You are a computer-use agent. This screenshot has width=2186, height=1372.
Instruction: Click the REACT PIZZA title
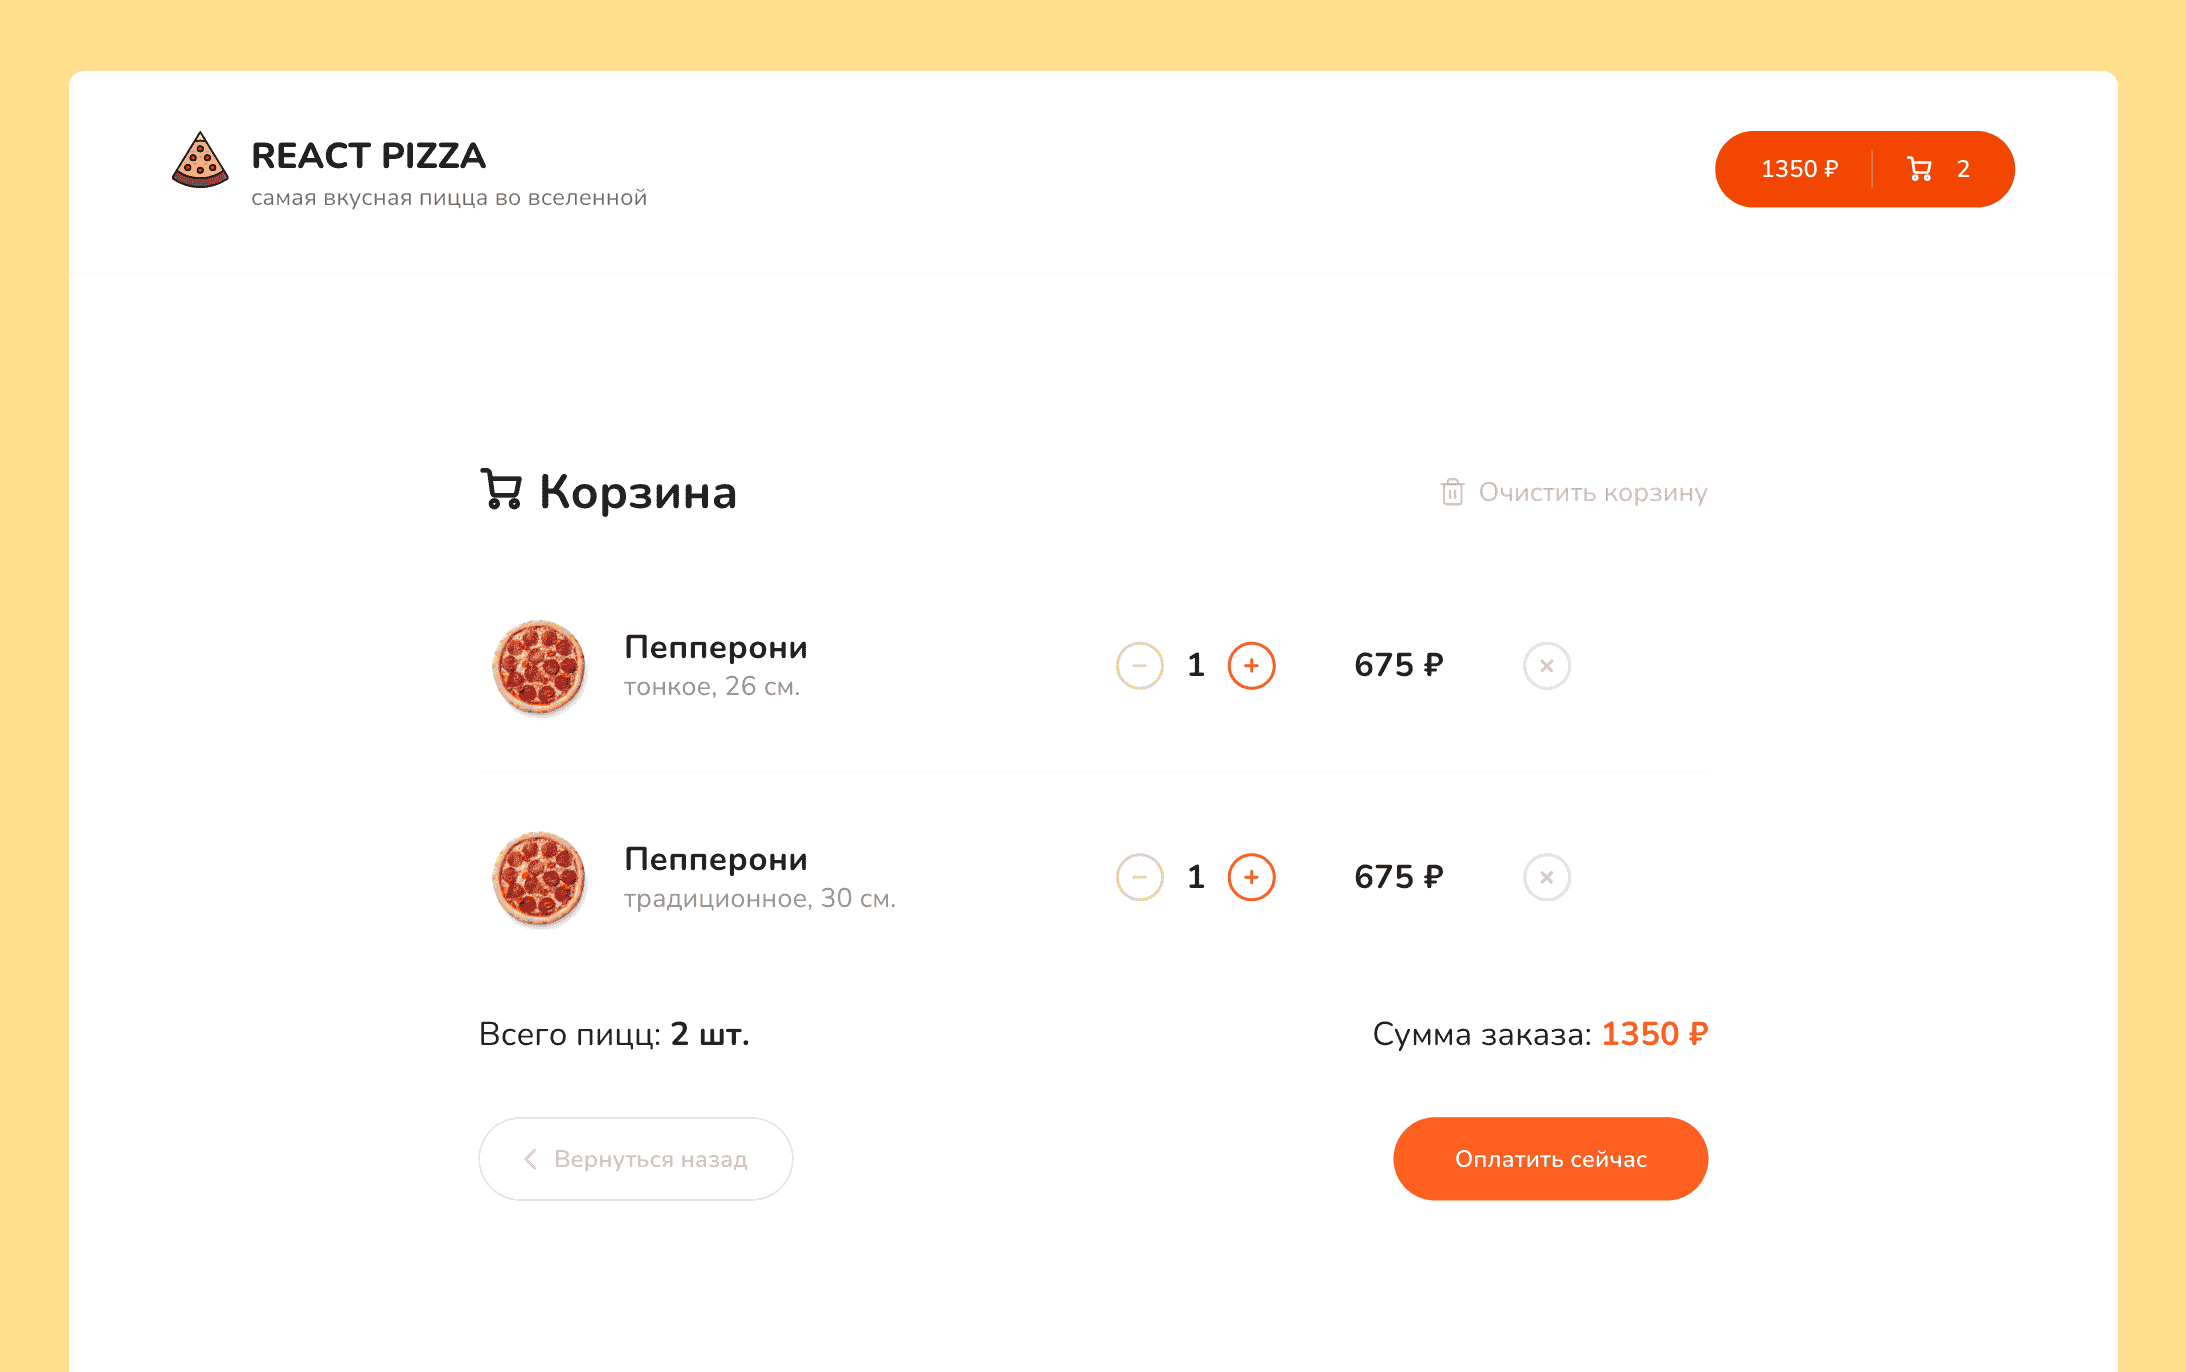tap(368, 156)
